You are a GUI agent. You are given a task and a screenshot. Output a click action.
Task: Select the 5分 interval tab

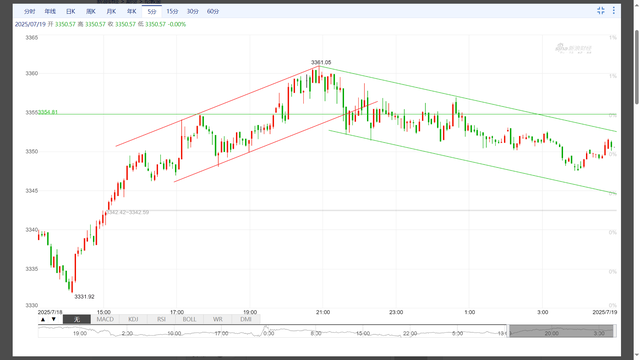click(152, 11)
